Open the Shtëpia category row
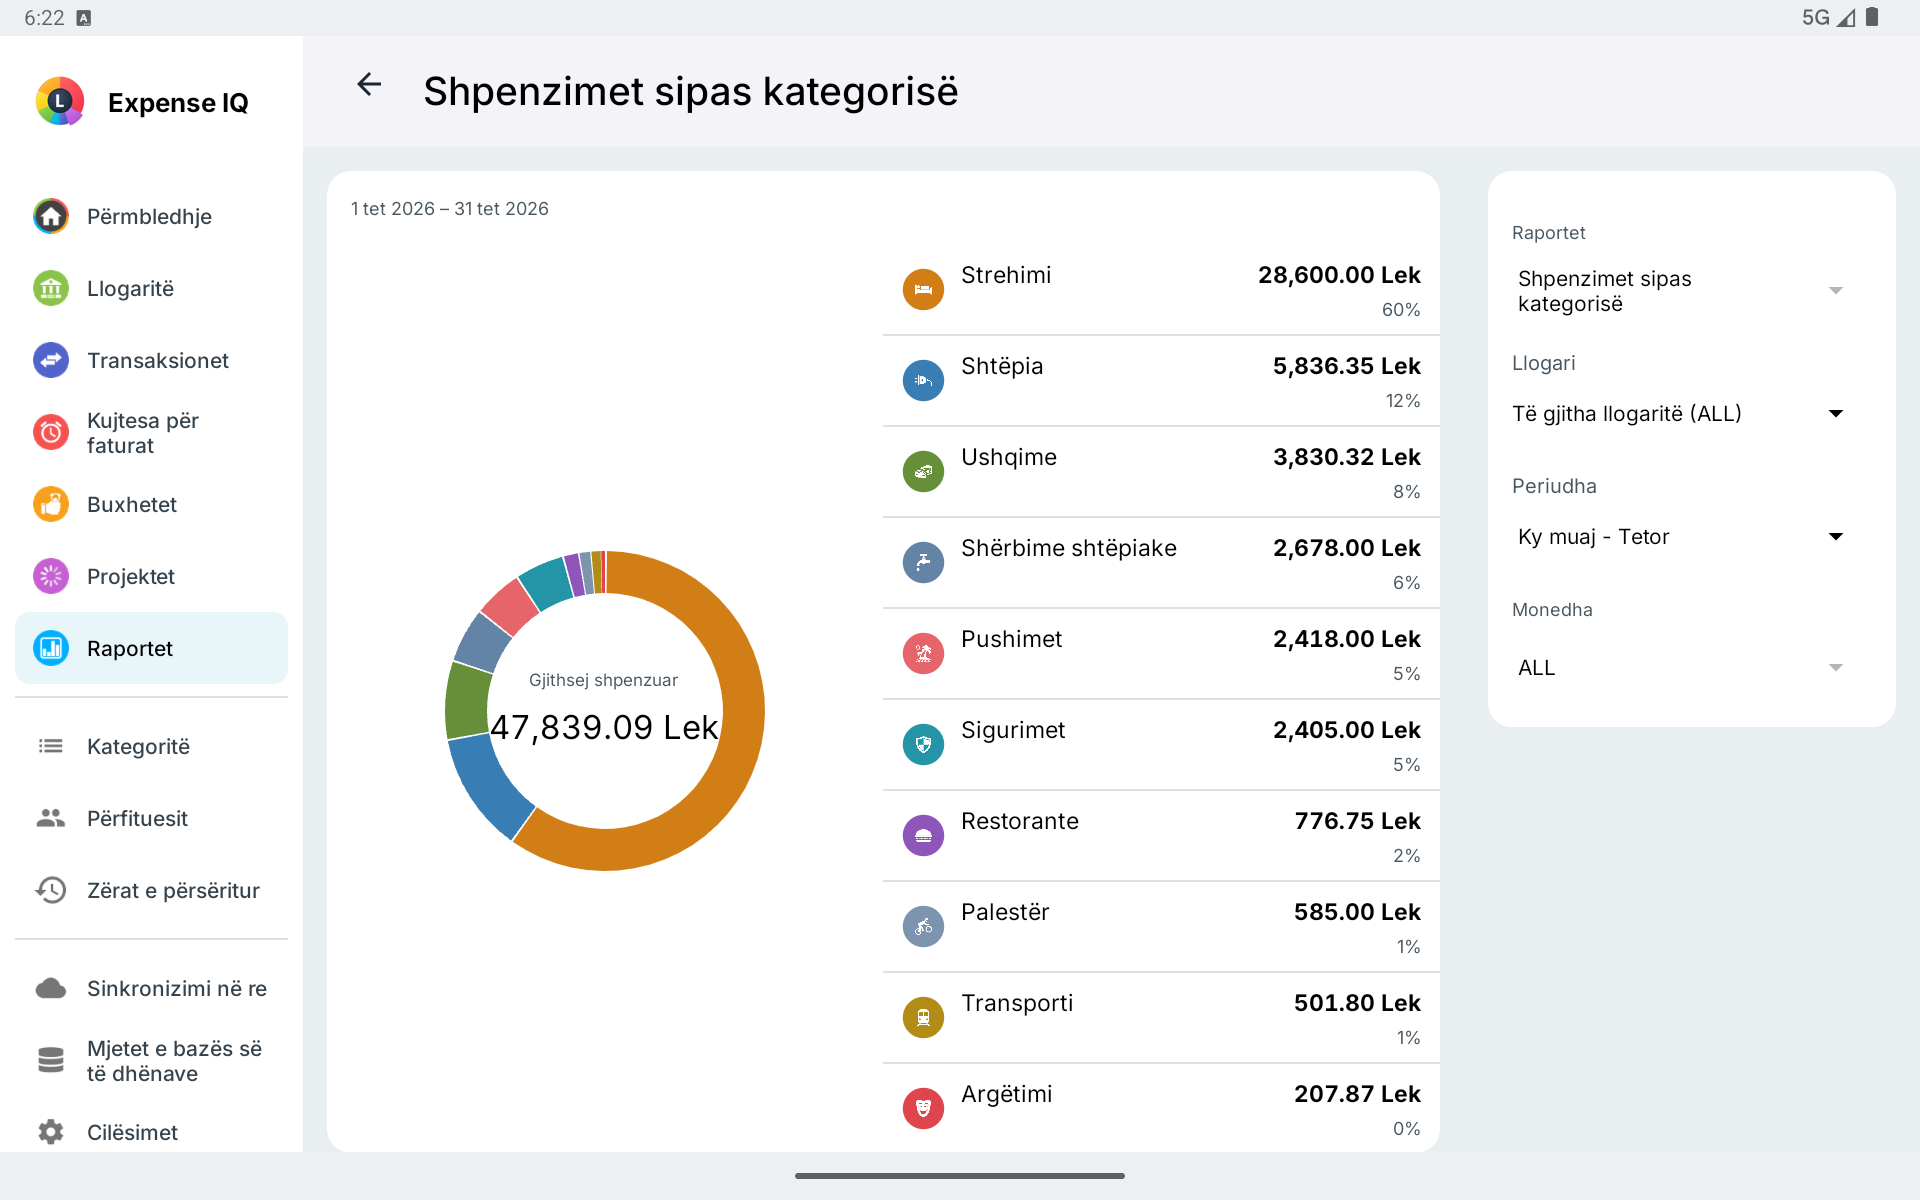Viewport: 1920px width, 1200px height. coord(1161,381)
